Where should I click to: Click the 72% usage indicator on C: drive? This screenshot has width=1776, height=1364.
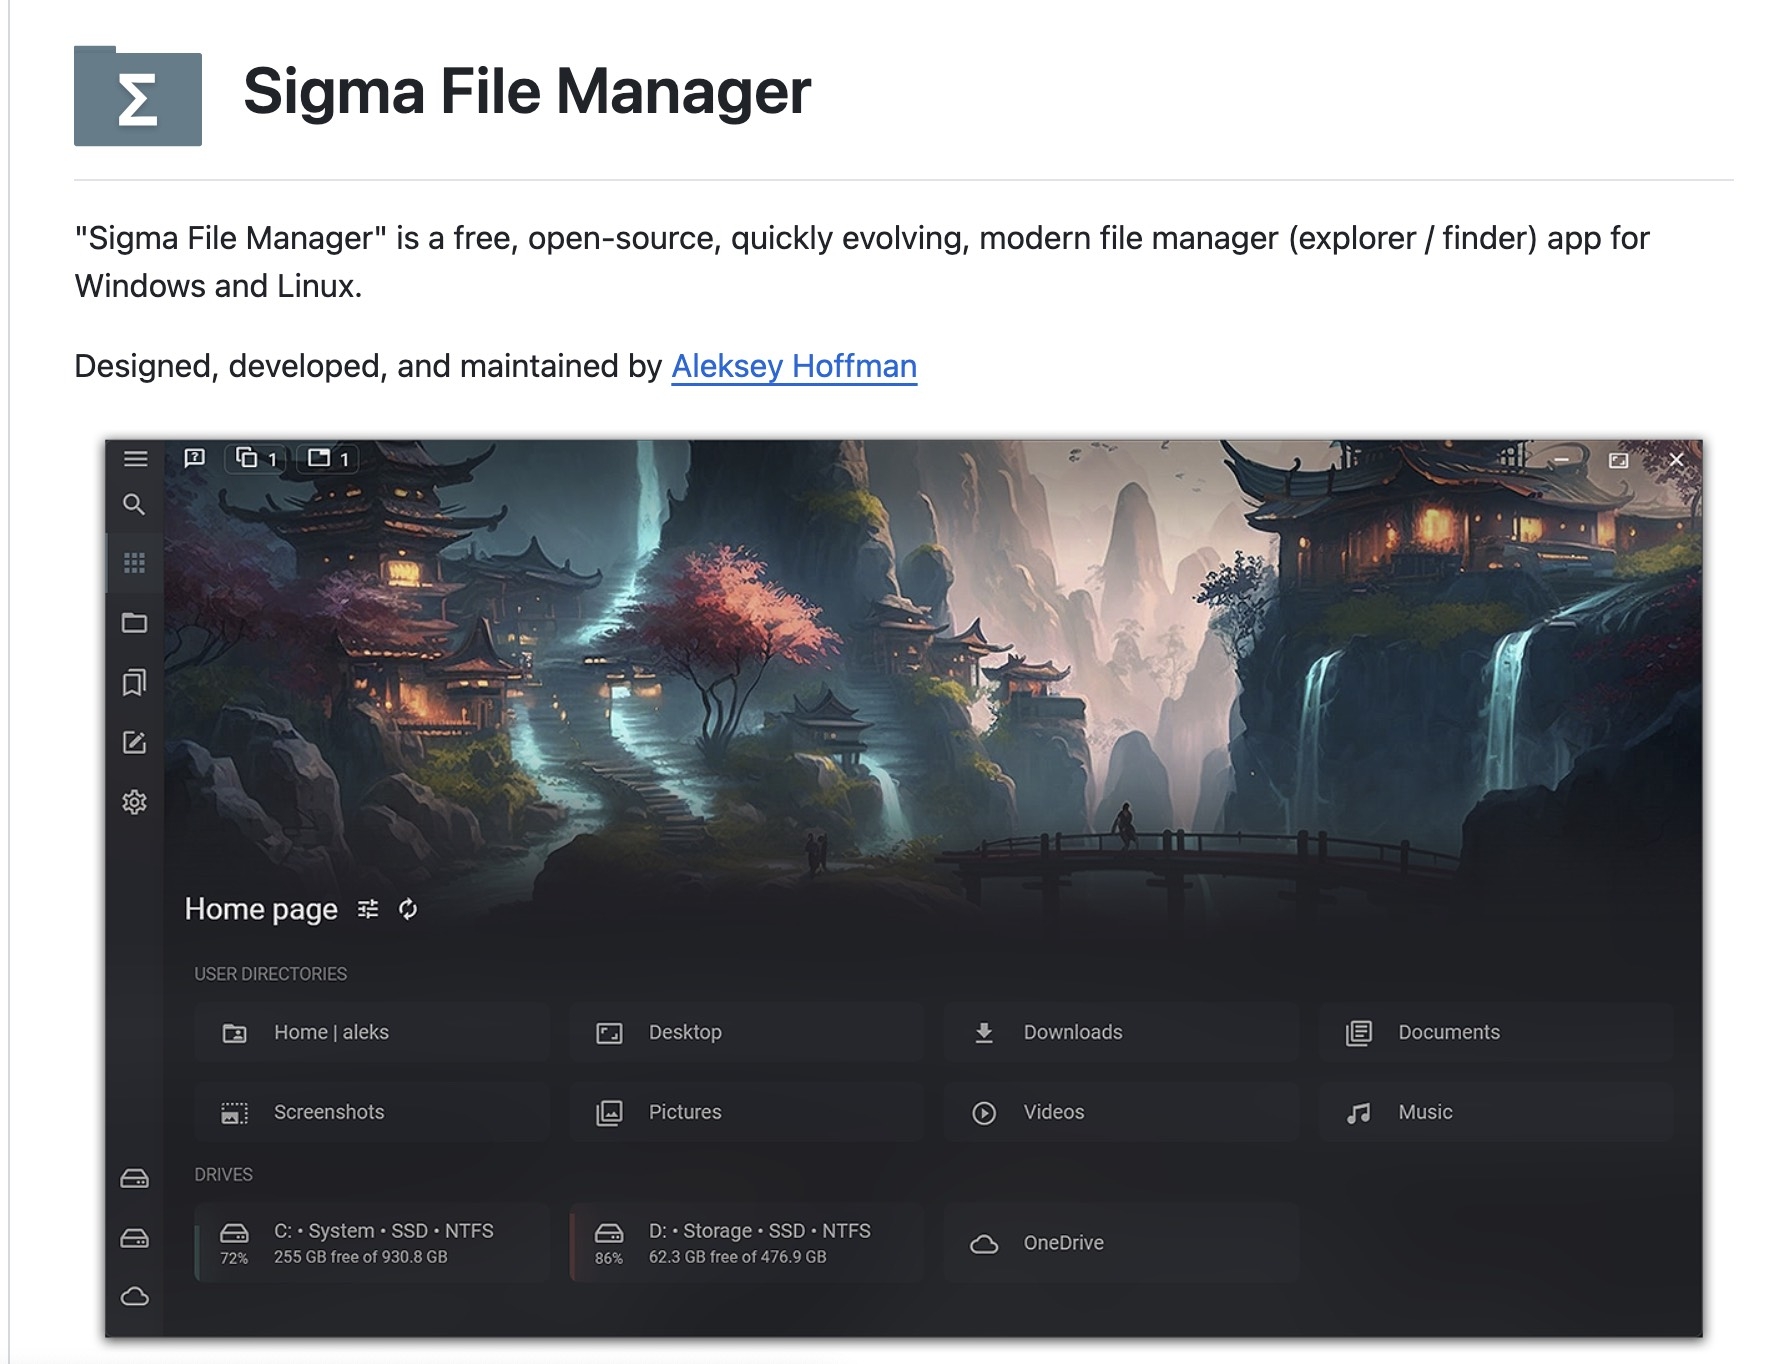point(234,1258)
